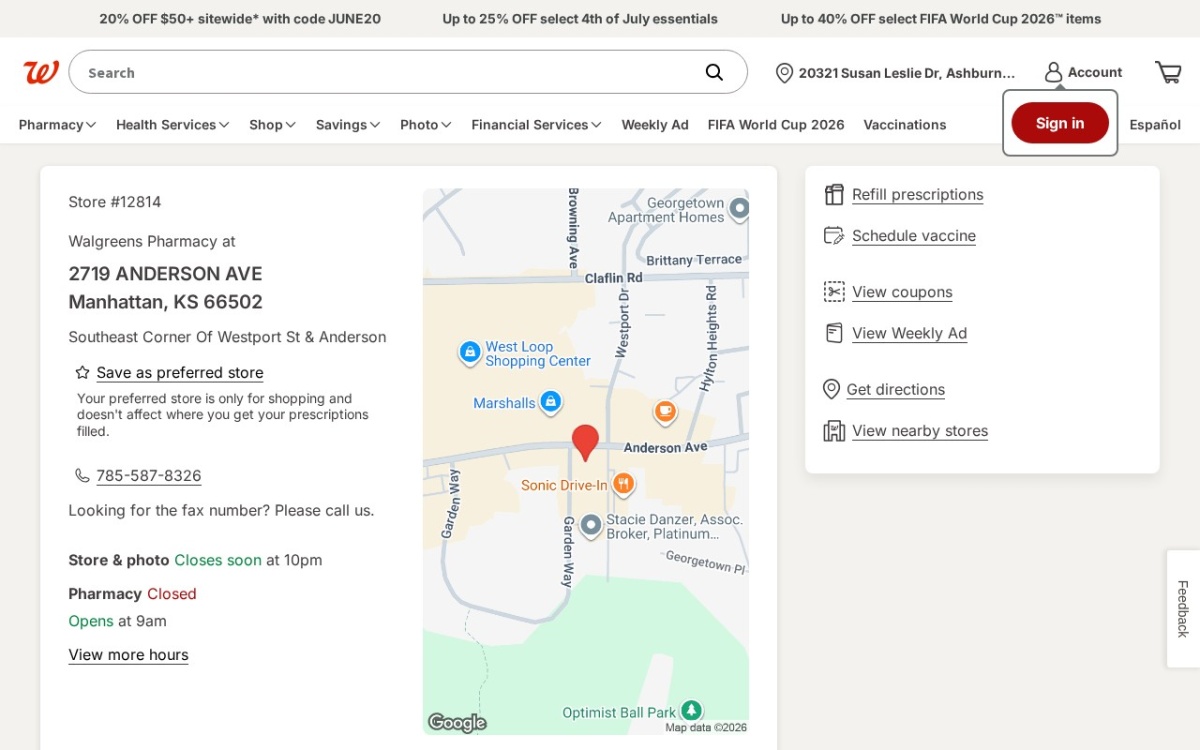Click View more hours link
This screenshot has width=1200, height=750.
tap(128, 654)
